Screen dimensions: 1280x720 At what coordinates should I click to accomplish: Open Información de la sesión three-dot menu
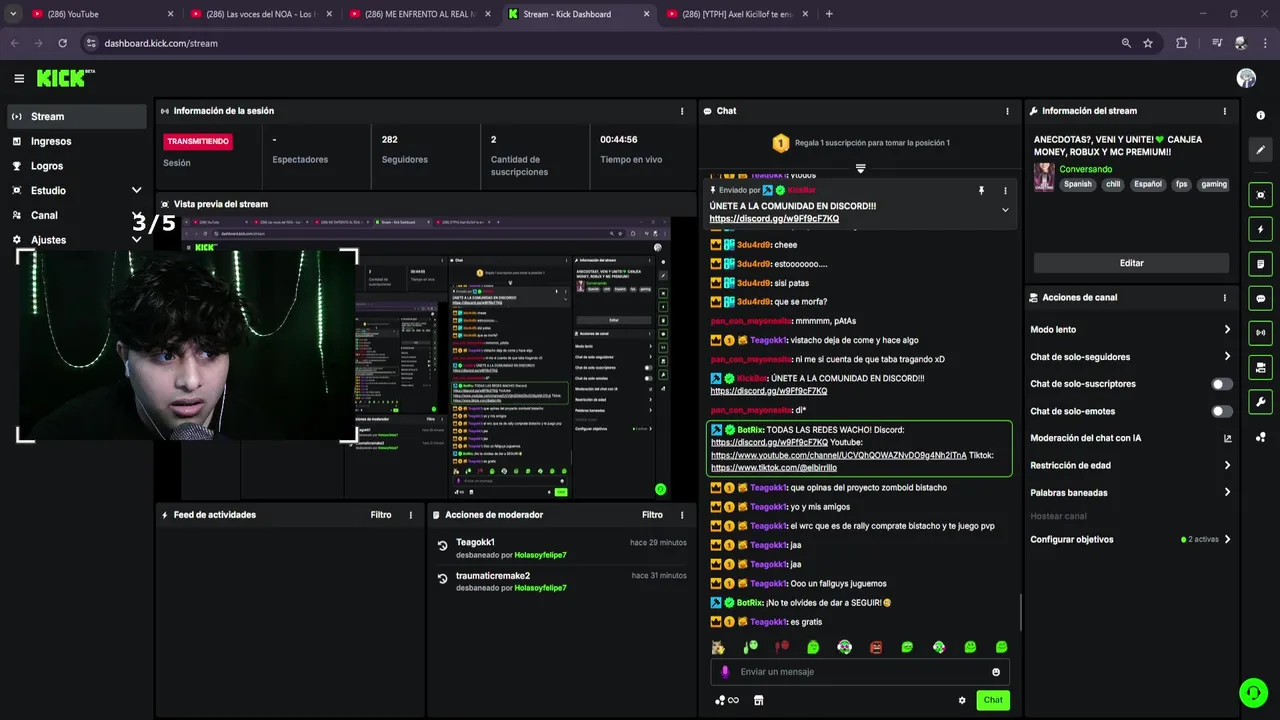coord(682,111)
